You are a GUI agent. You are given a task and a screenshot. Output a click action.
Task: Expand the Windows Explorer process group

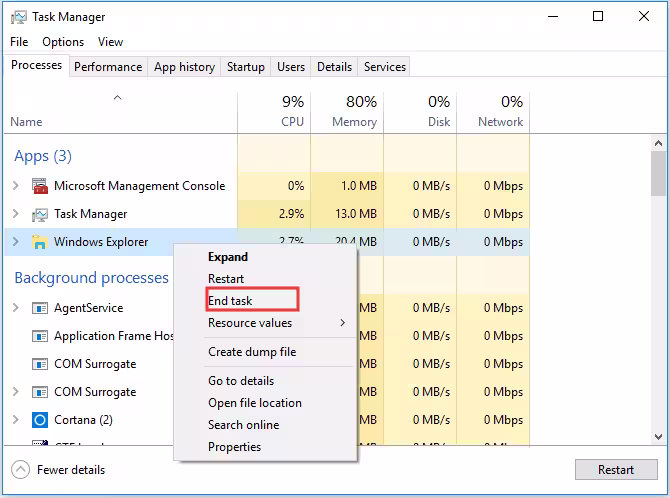click(16, 242)
